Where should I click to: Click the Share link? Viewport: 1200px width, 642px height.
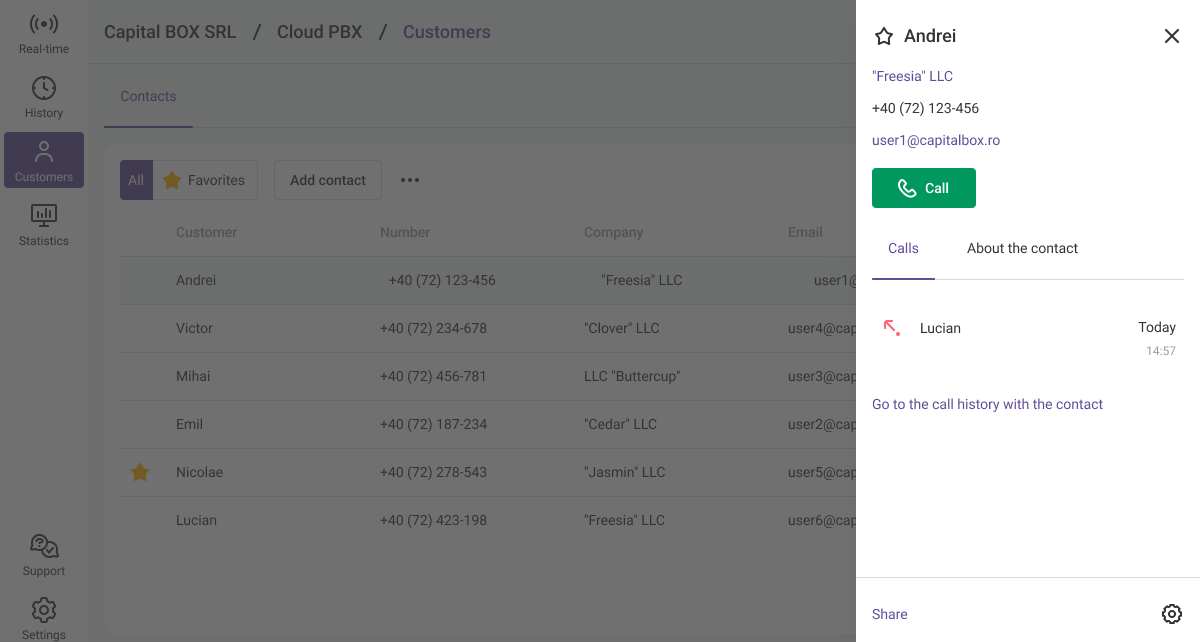pyautogui.click(x=889, y=614)
